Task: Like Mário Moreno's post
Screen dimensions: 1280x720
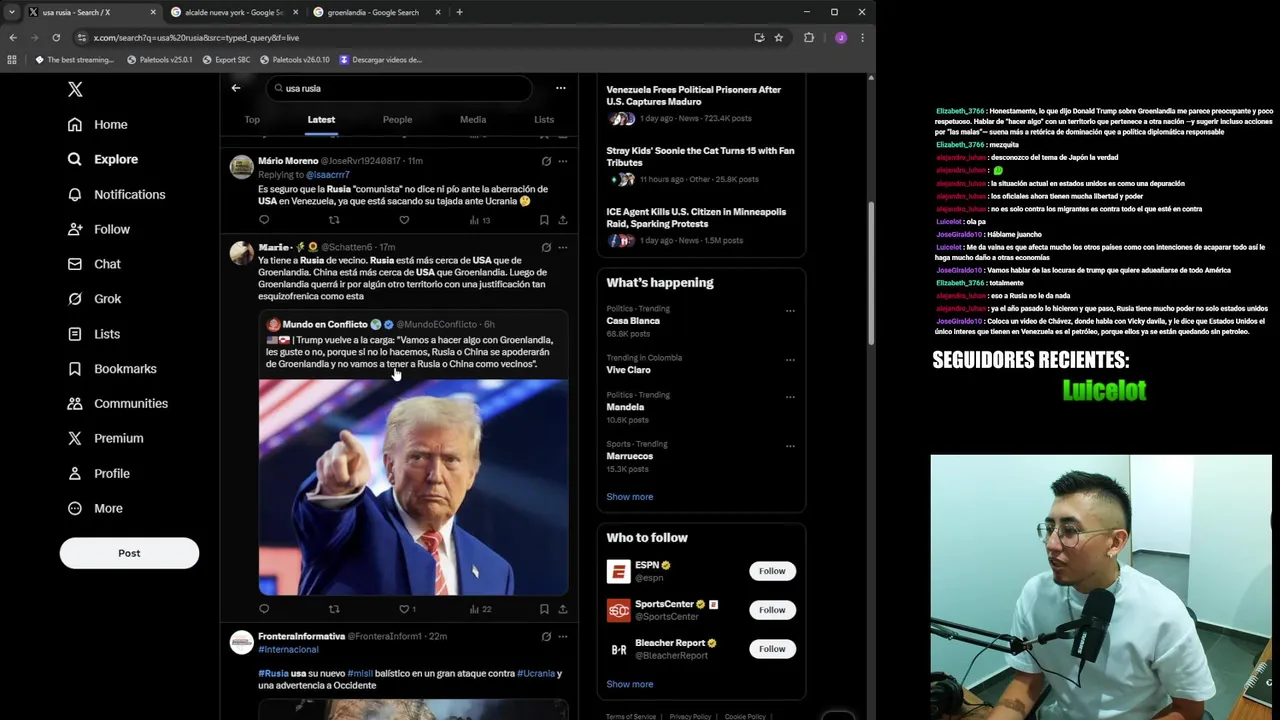Action: point(404,220)
